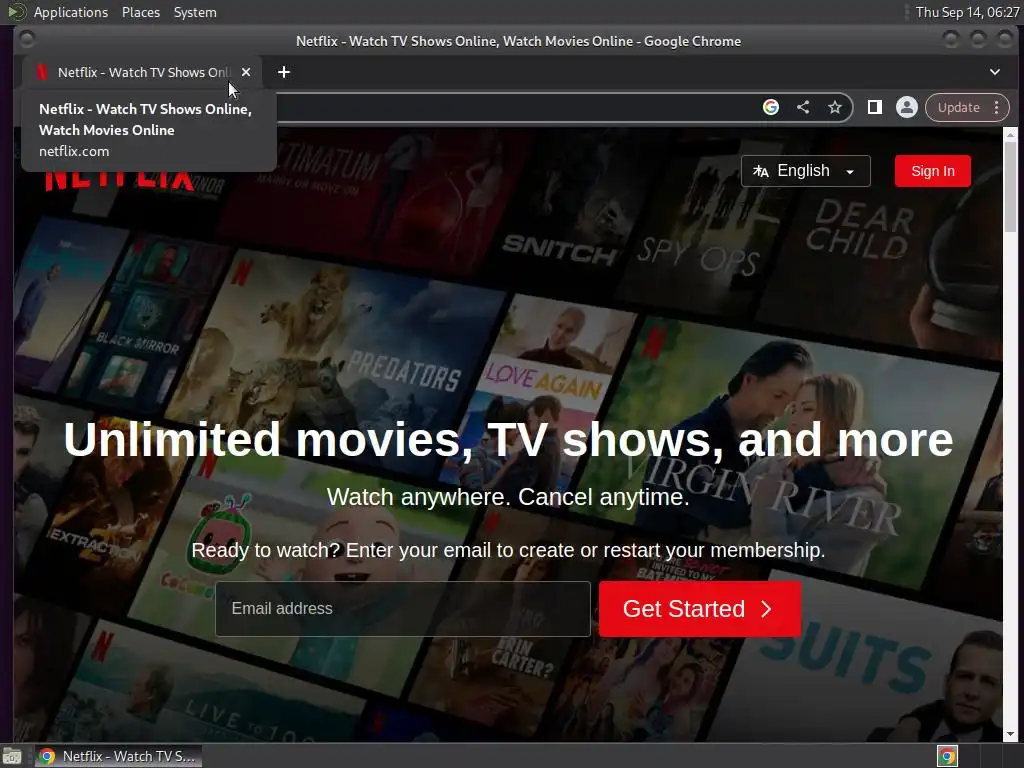The width and height of the screenshot is (1024, 768).
Task: Click the top-left panel applications icon
Action: (x=16, y=12)
